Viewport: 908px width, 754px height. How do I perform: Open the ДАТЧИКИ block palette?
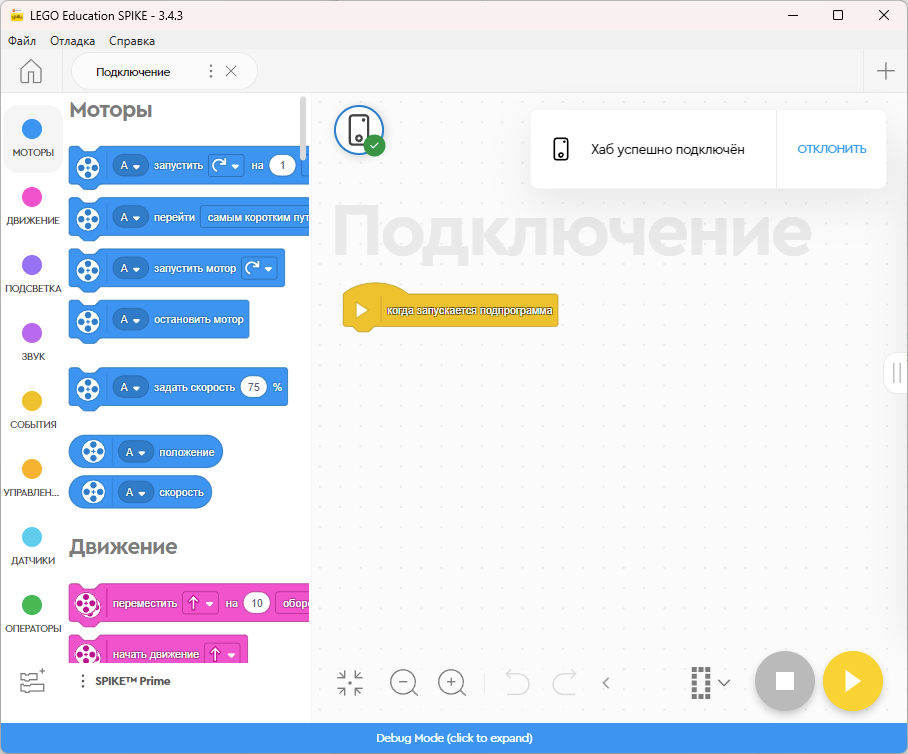(33, 541)
